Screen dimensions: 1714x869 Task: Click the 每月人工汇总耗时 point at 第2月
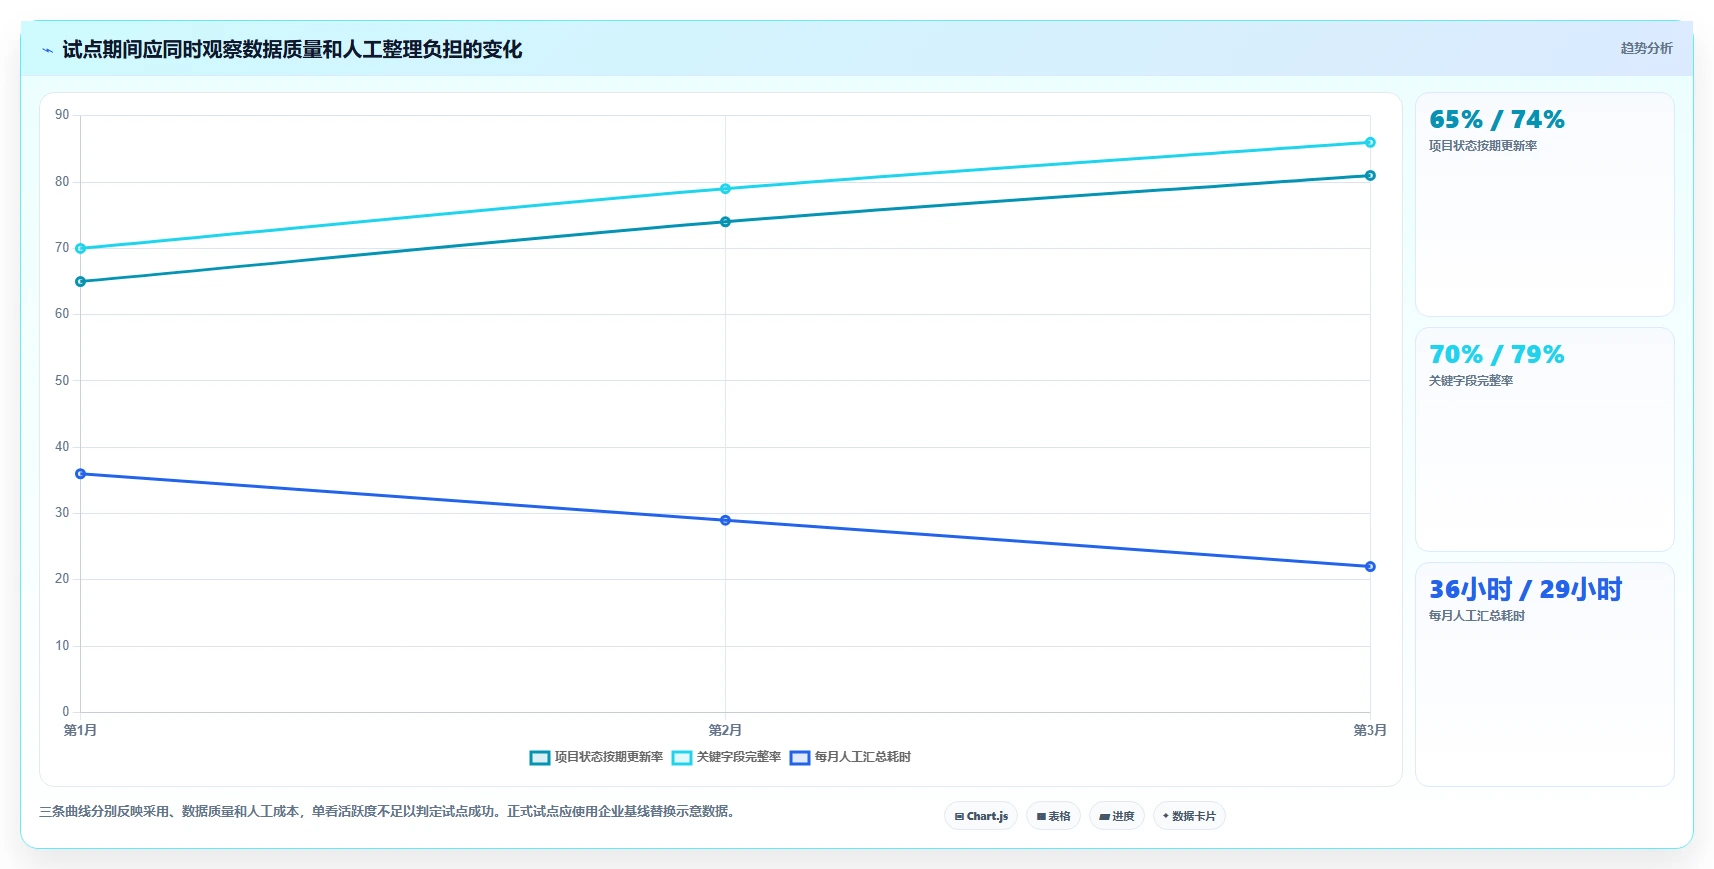[725, 520]
